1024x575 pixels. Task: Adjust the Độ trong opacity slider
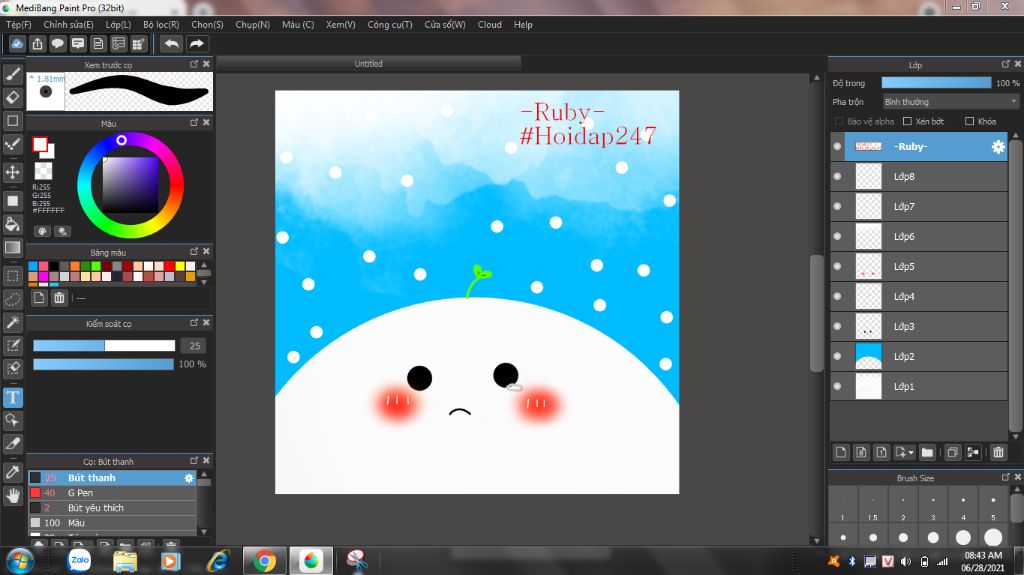(936, 82)
